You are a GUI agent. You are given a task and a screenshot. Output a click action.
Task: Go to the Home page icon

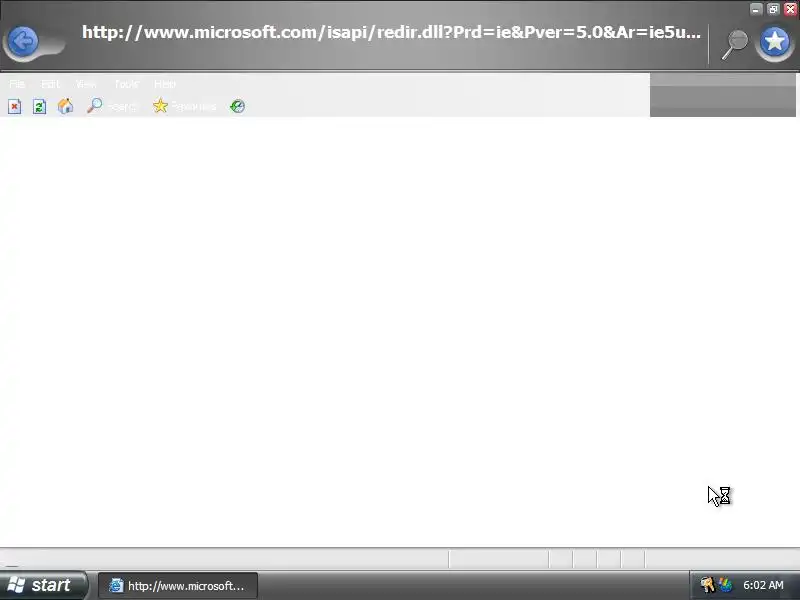tap(65, 106)
